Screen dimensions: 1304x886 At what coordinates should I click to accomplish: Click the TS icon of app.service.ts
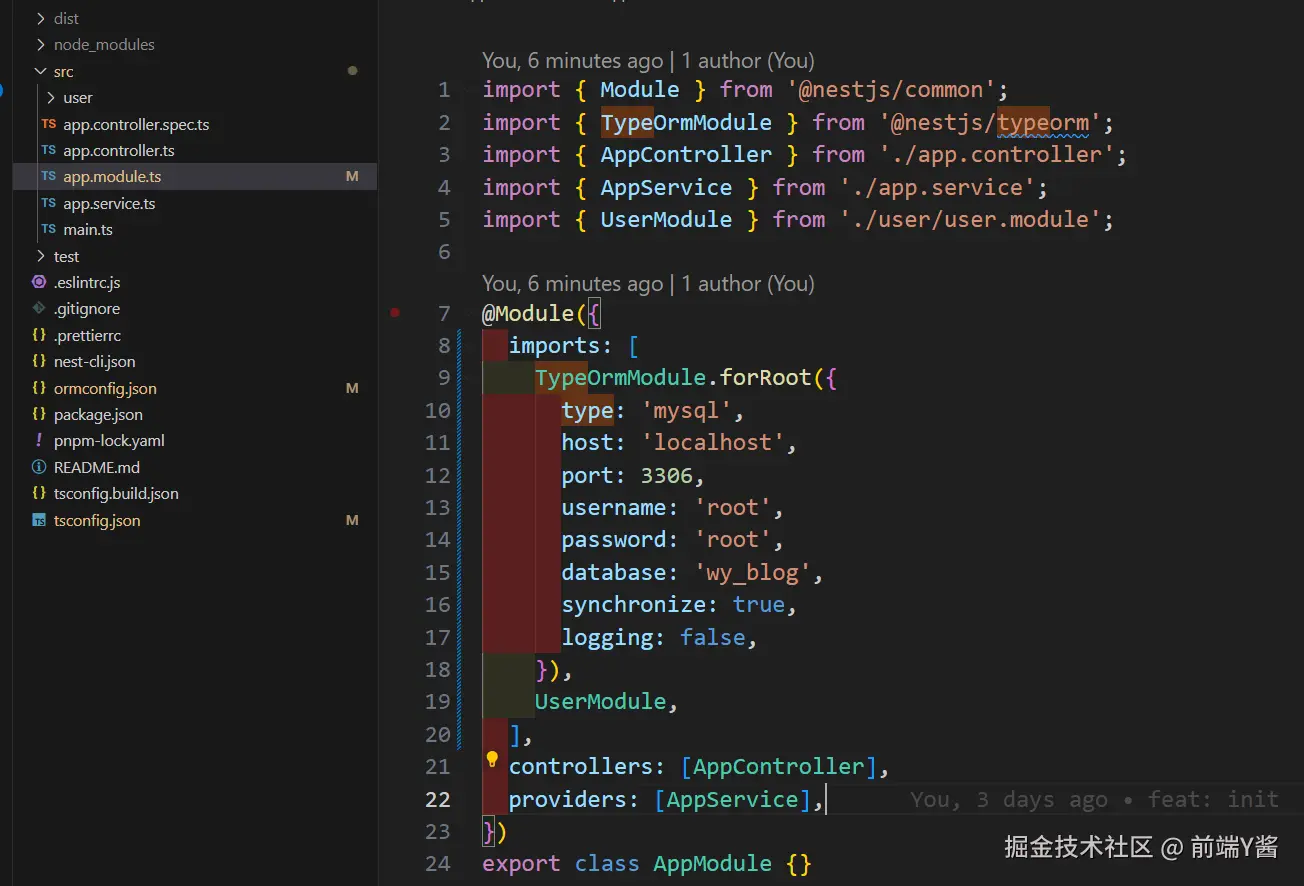[48, 204]
